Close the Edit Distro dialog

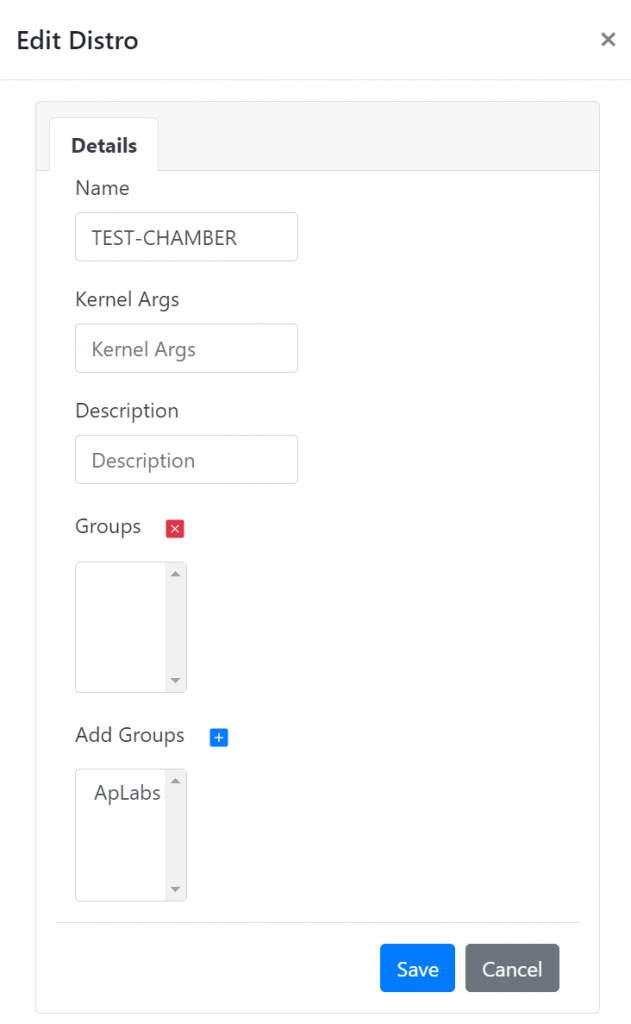click(x=607, y=40)
